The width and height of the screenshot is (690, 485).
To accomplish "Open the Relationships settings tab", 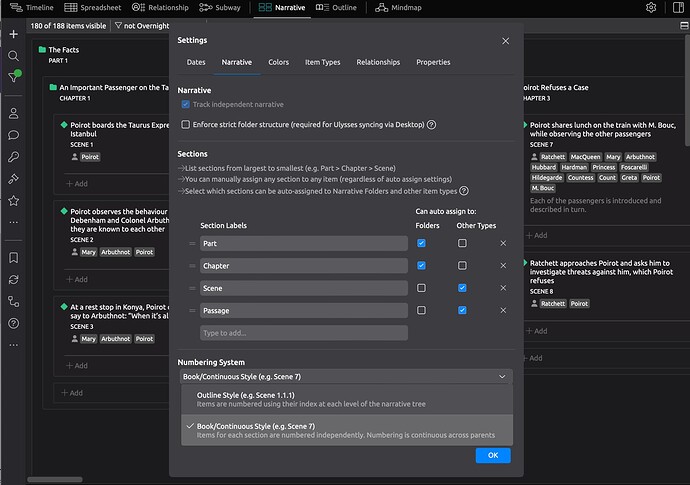I will tap(378, 62).
